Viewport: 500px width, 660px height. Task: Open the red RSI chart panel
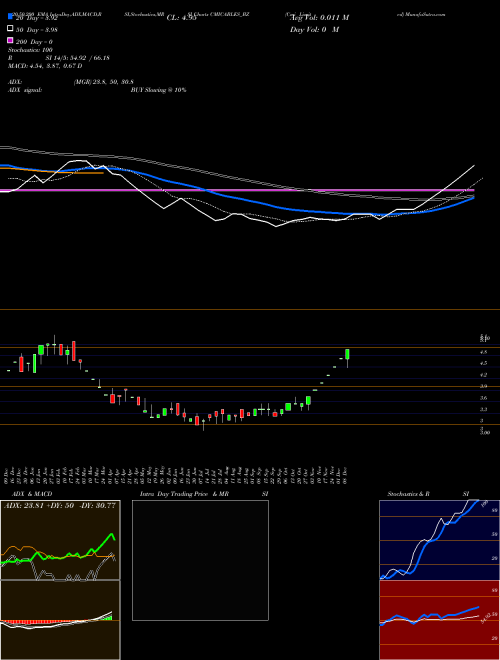439,620
